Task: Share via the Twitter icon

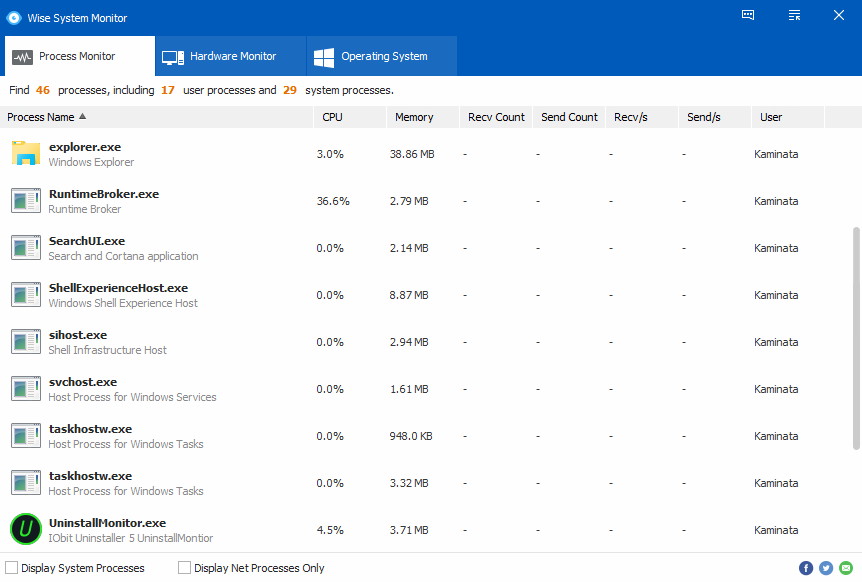Action: 826,568
